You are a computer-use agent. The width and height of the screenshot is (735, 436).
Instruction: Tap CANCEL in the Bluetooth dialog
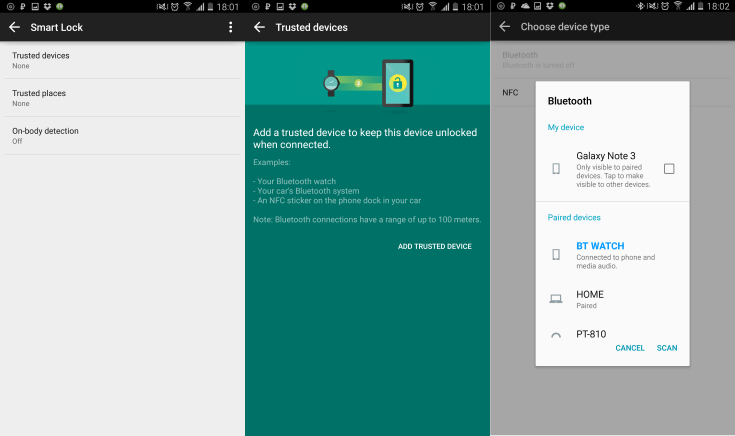pyautogui.click(x=630, y=348)
